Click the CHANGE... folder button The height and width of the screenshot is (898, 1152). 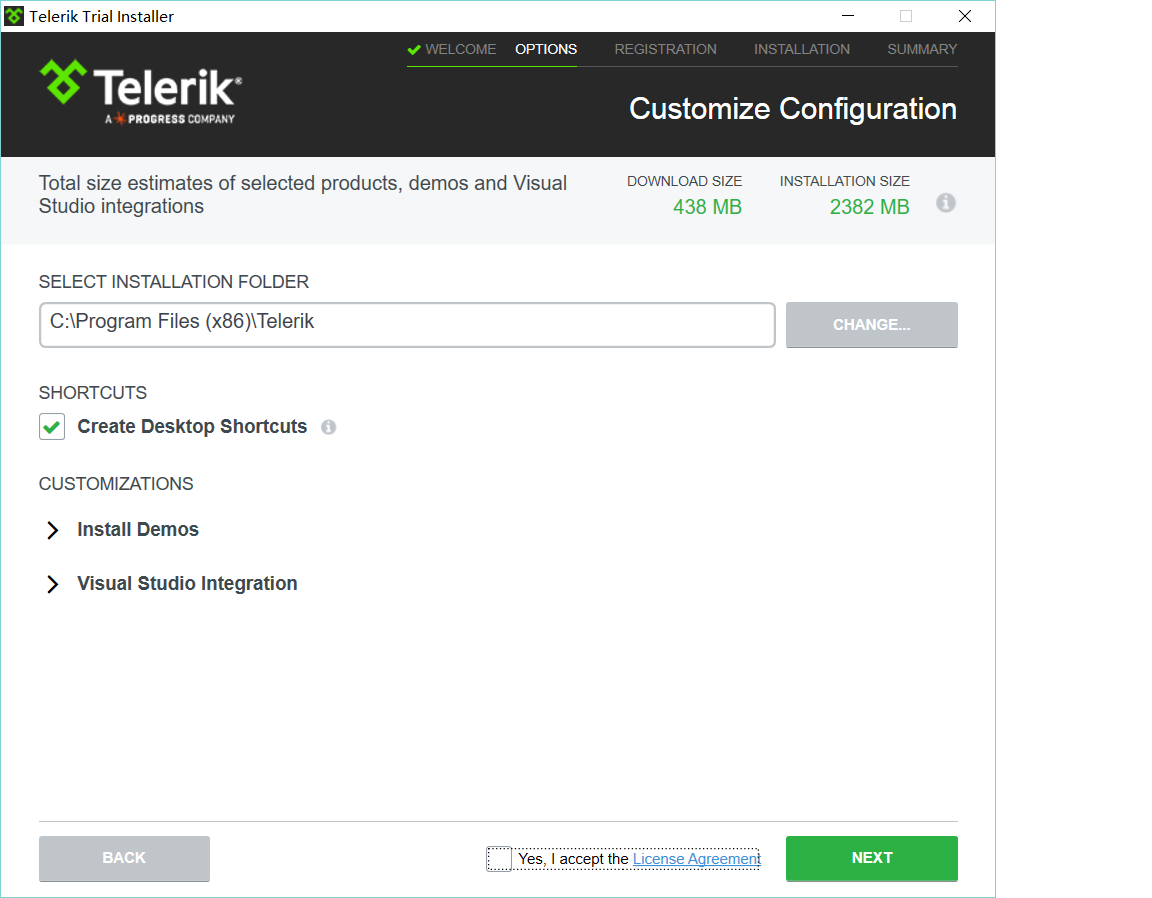871,325
